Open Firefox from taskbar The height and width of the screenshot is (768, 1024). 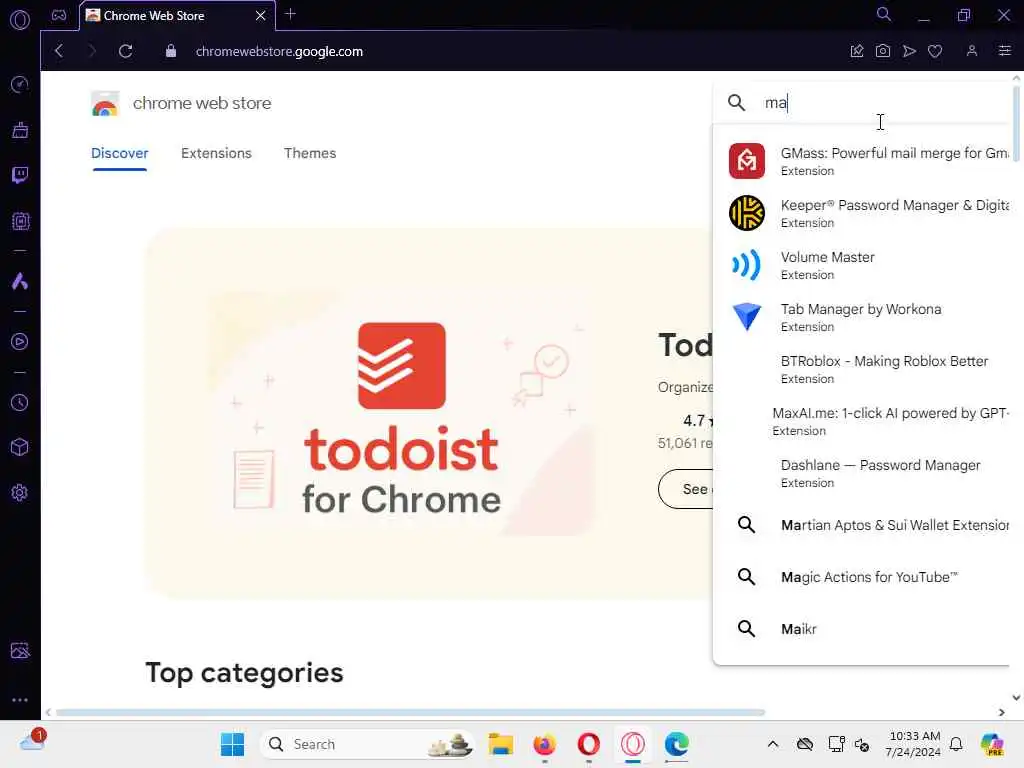pos(545,744)
